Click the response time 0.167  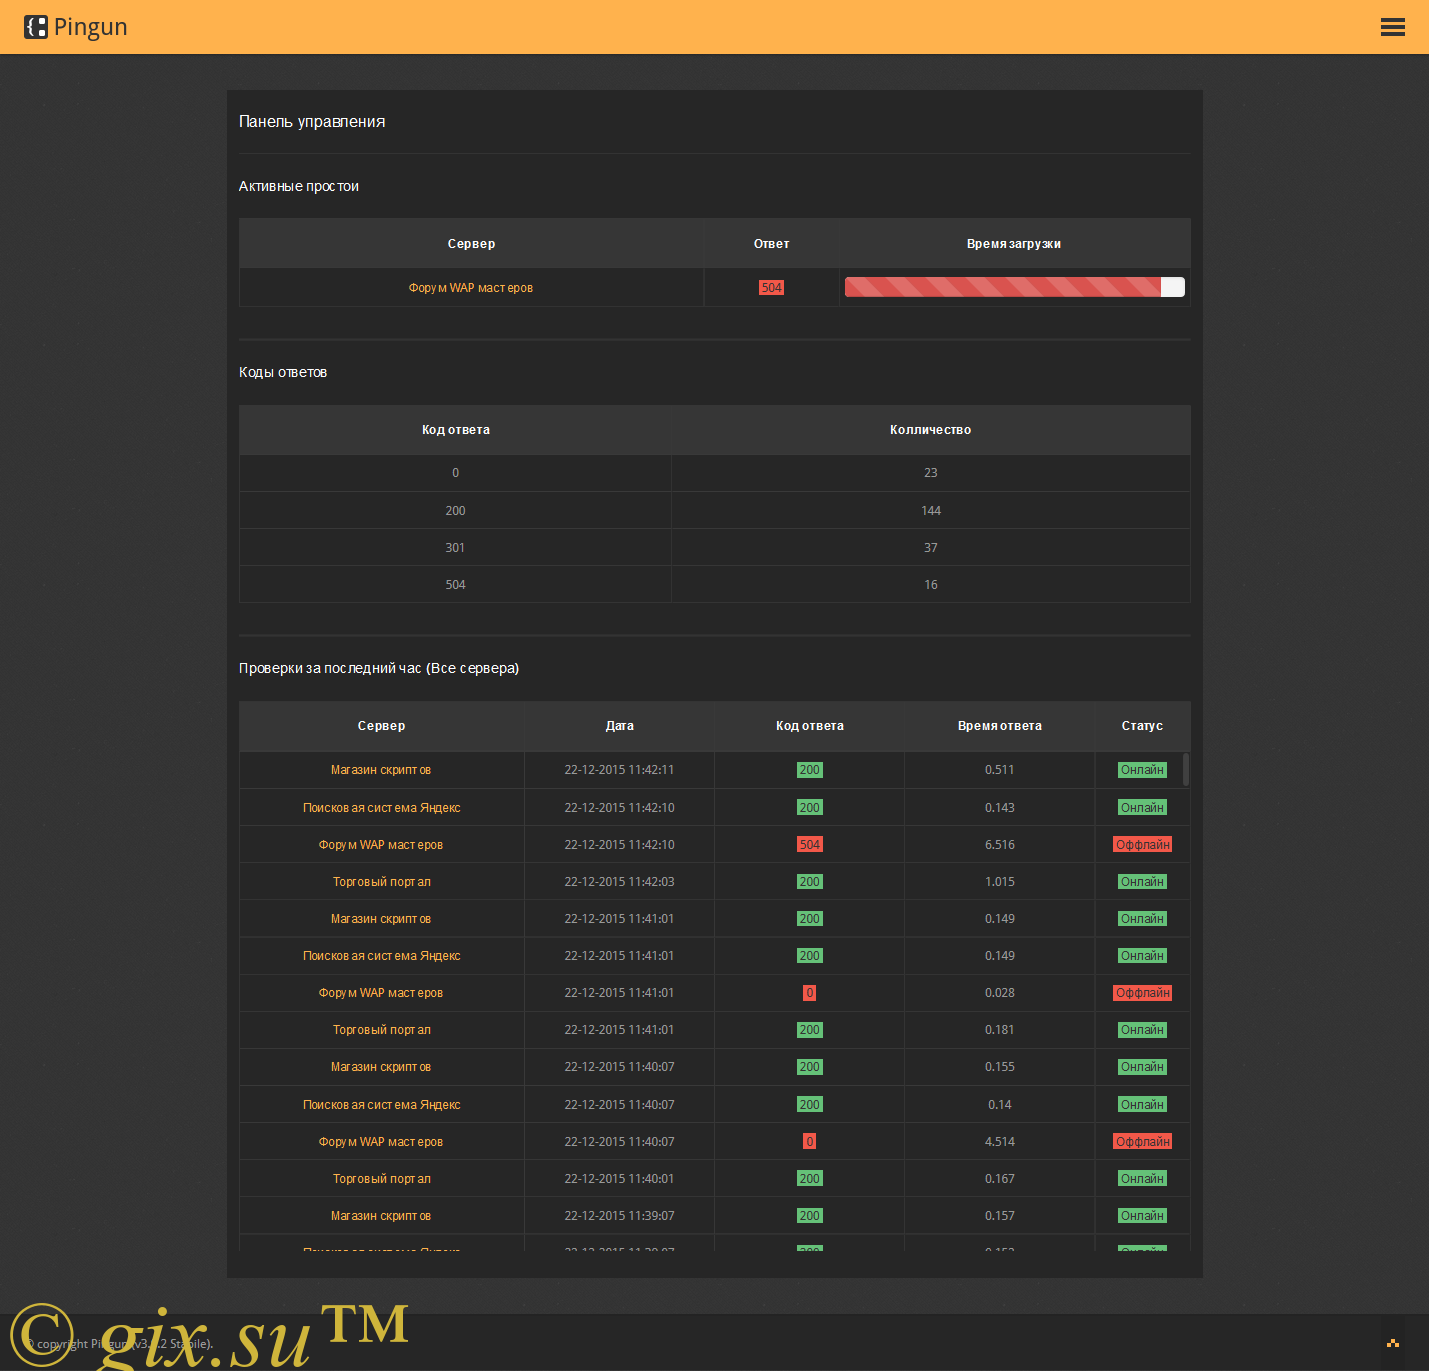[x=999, y=1179]
